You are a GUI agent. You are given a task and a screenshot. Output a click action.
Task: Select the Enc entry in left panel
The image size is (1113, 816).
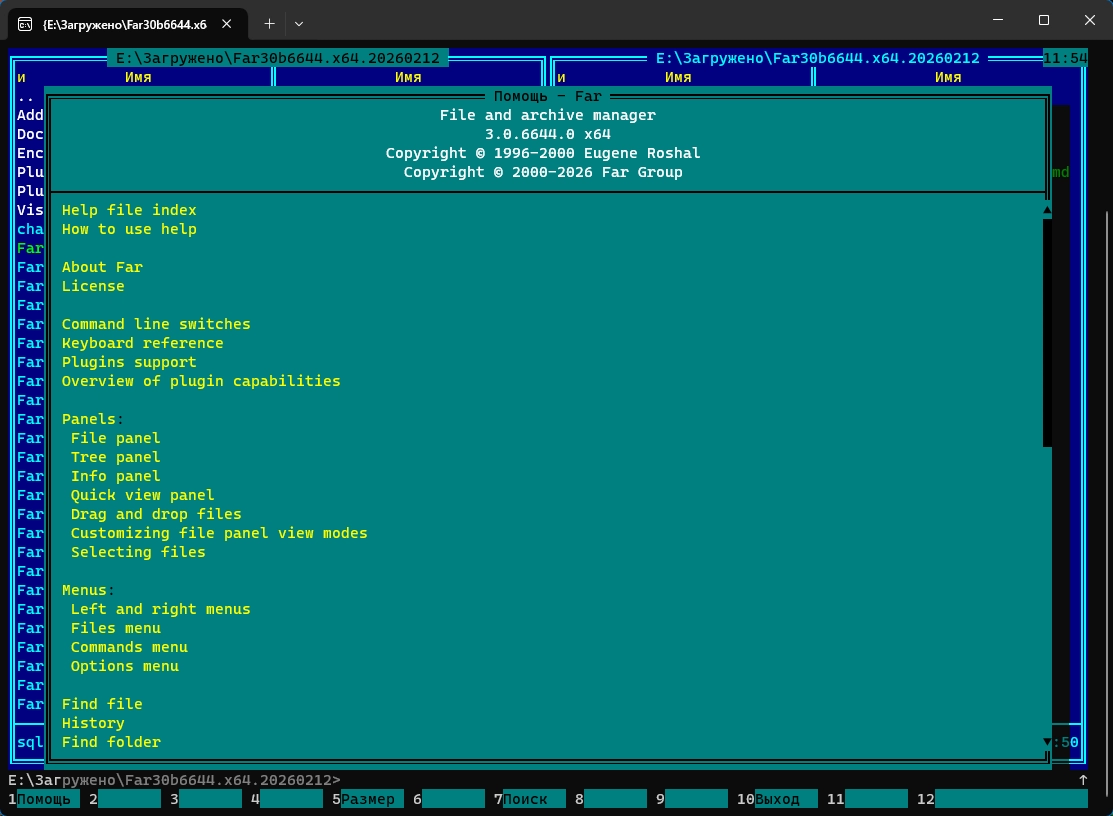coord(30,153)
